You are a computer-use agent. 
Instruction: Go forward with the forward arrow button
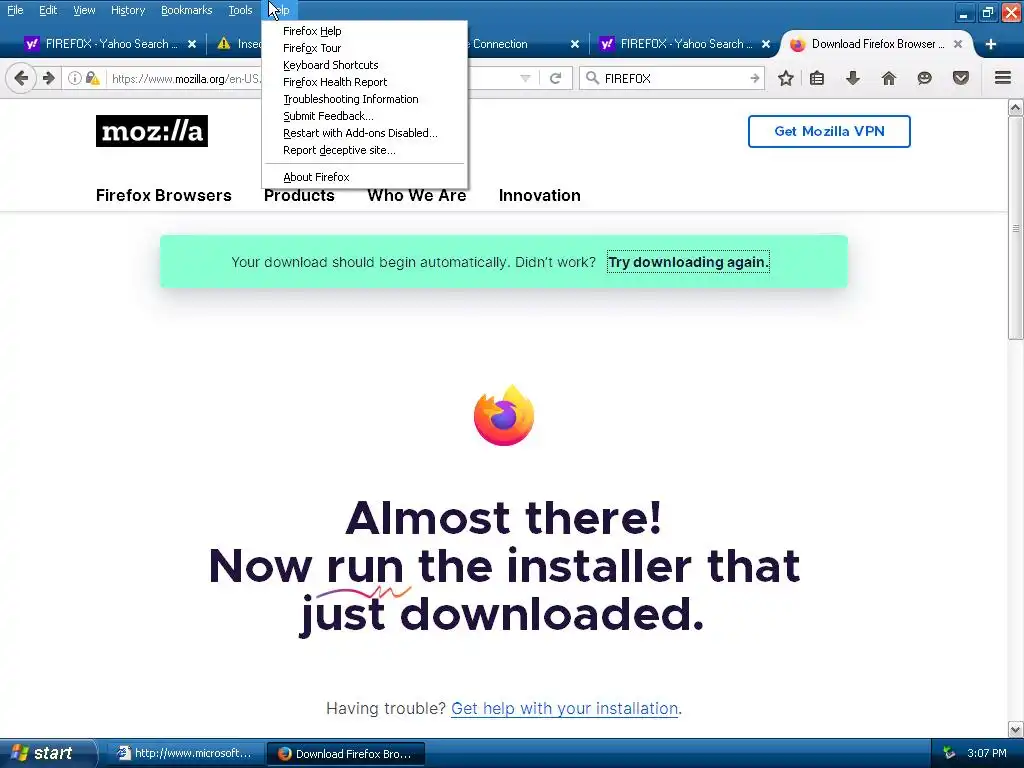[x=48, y=78]
